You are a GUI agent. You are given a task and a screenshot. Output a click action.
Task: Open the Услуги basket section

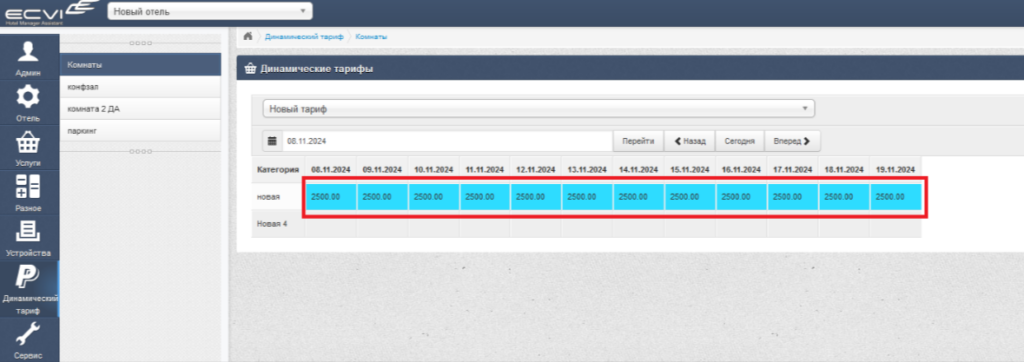click(29, 147)
